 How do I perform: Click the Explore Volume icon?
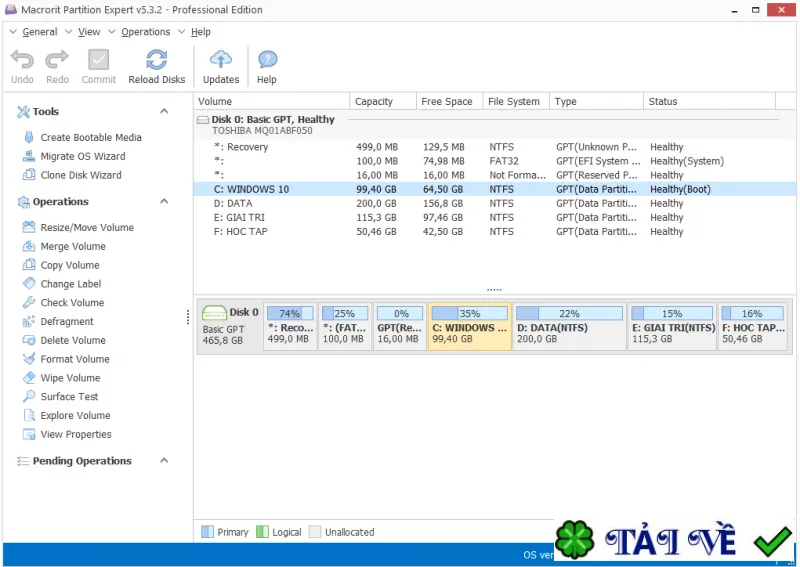click(x=29, y=415)
